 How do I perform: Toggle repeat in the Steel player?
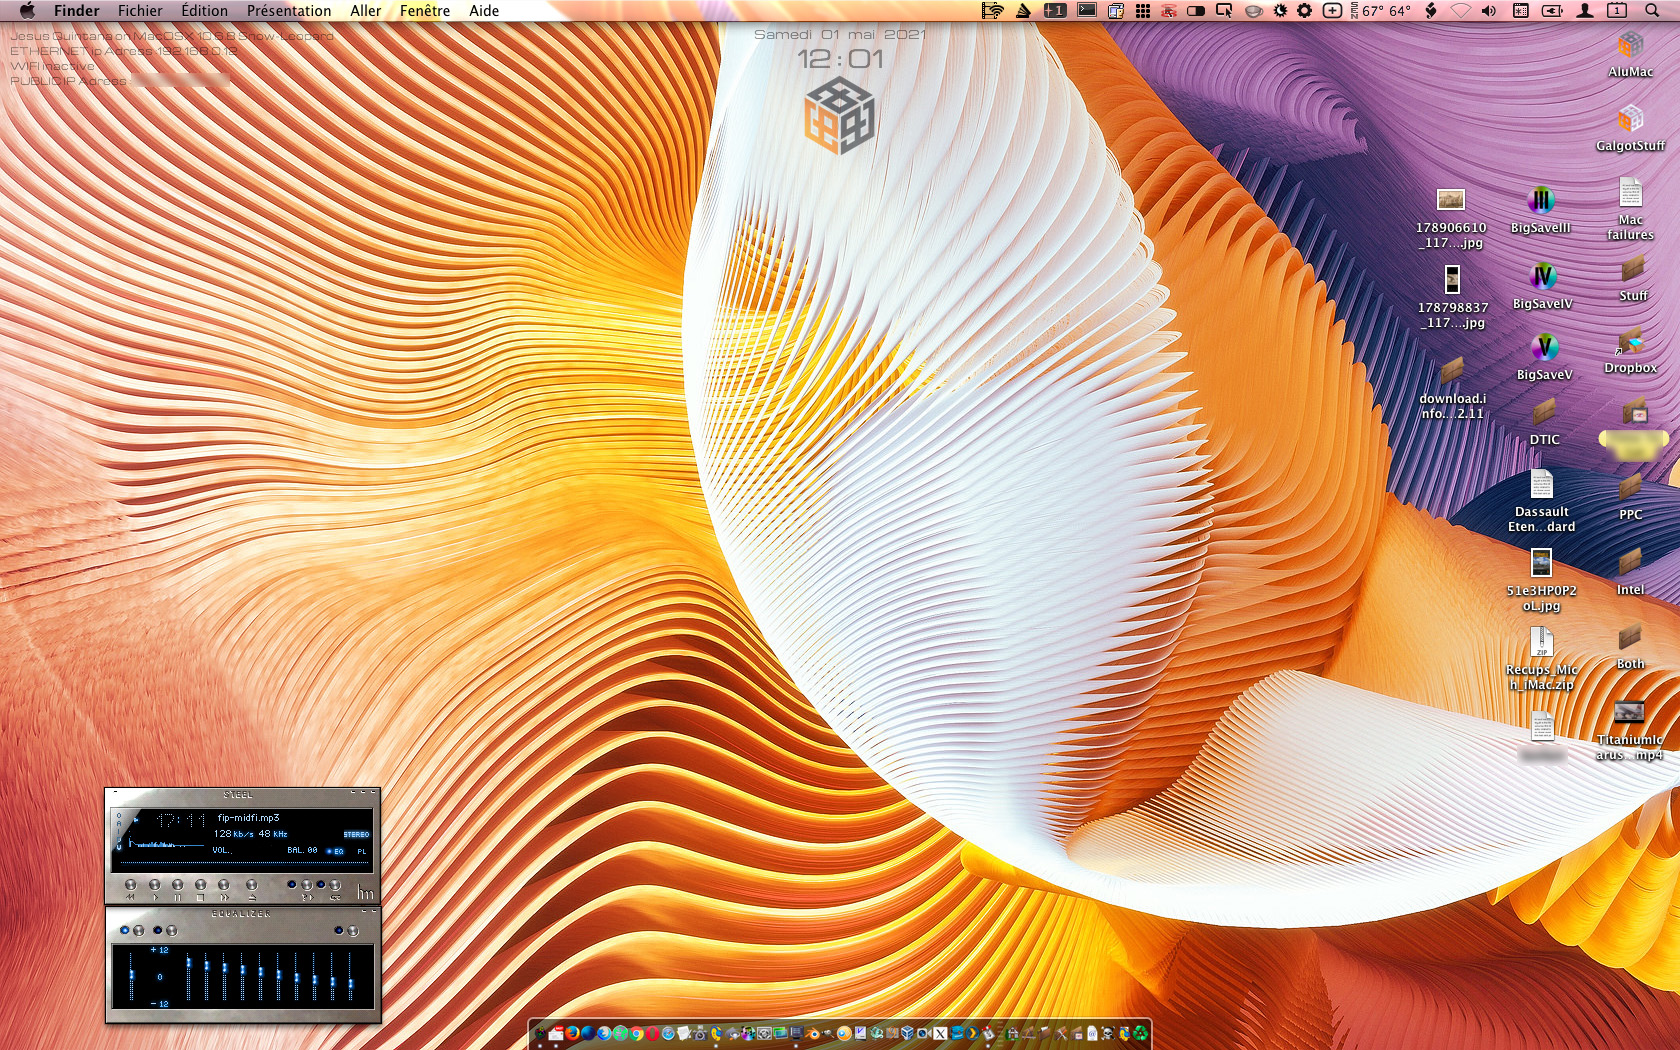[335, 885]
